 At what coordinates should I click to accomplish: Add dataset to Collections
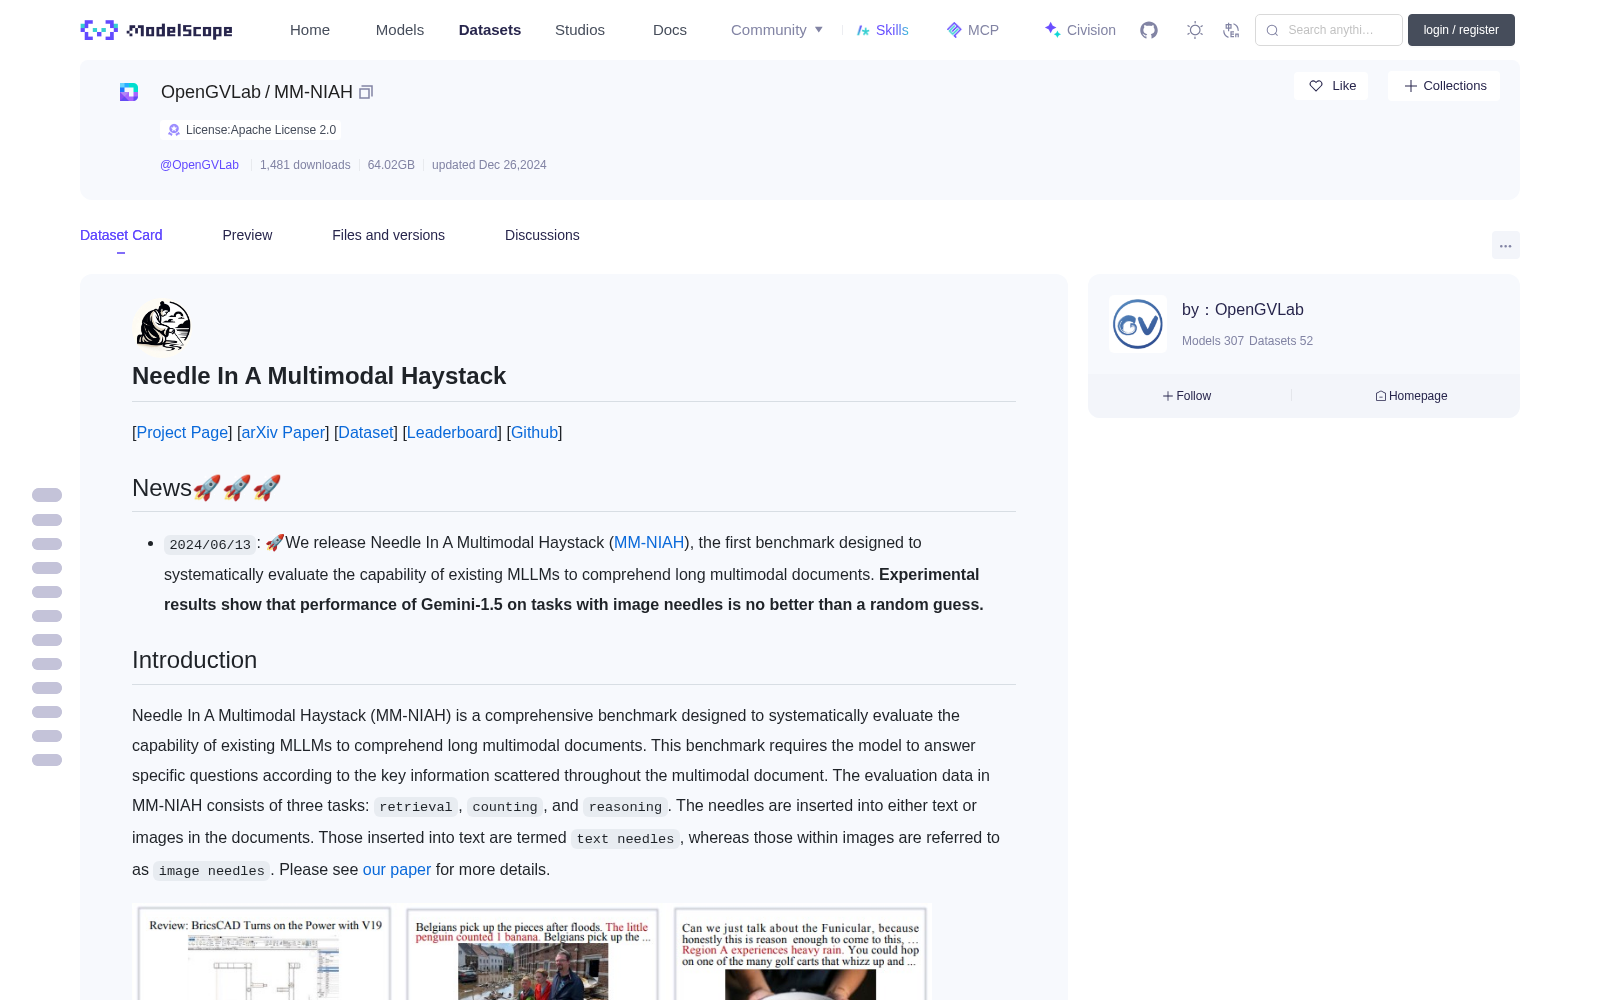1444,86
